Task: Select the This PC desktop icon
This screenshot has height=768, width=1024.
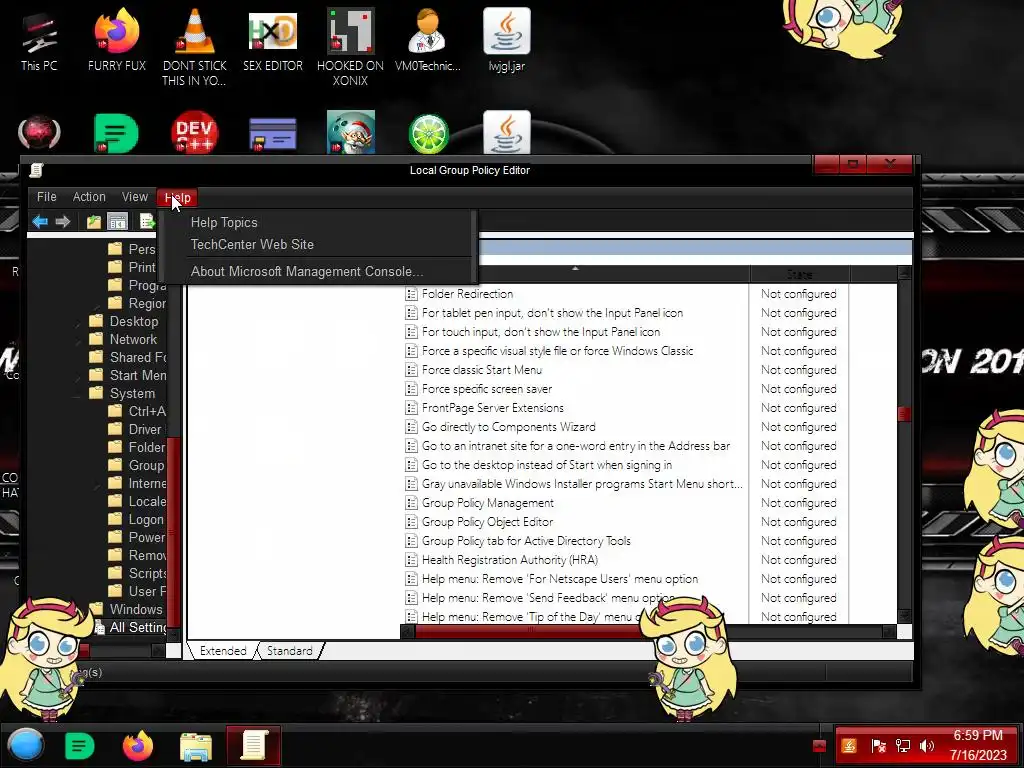Action: click(39, 39)
